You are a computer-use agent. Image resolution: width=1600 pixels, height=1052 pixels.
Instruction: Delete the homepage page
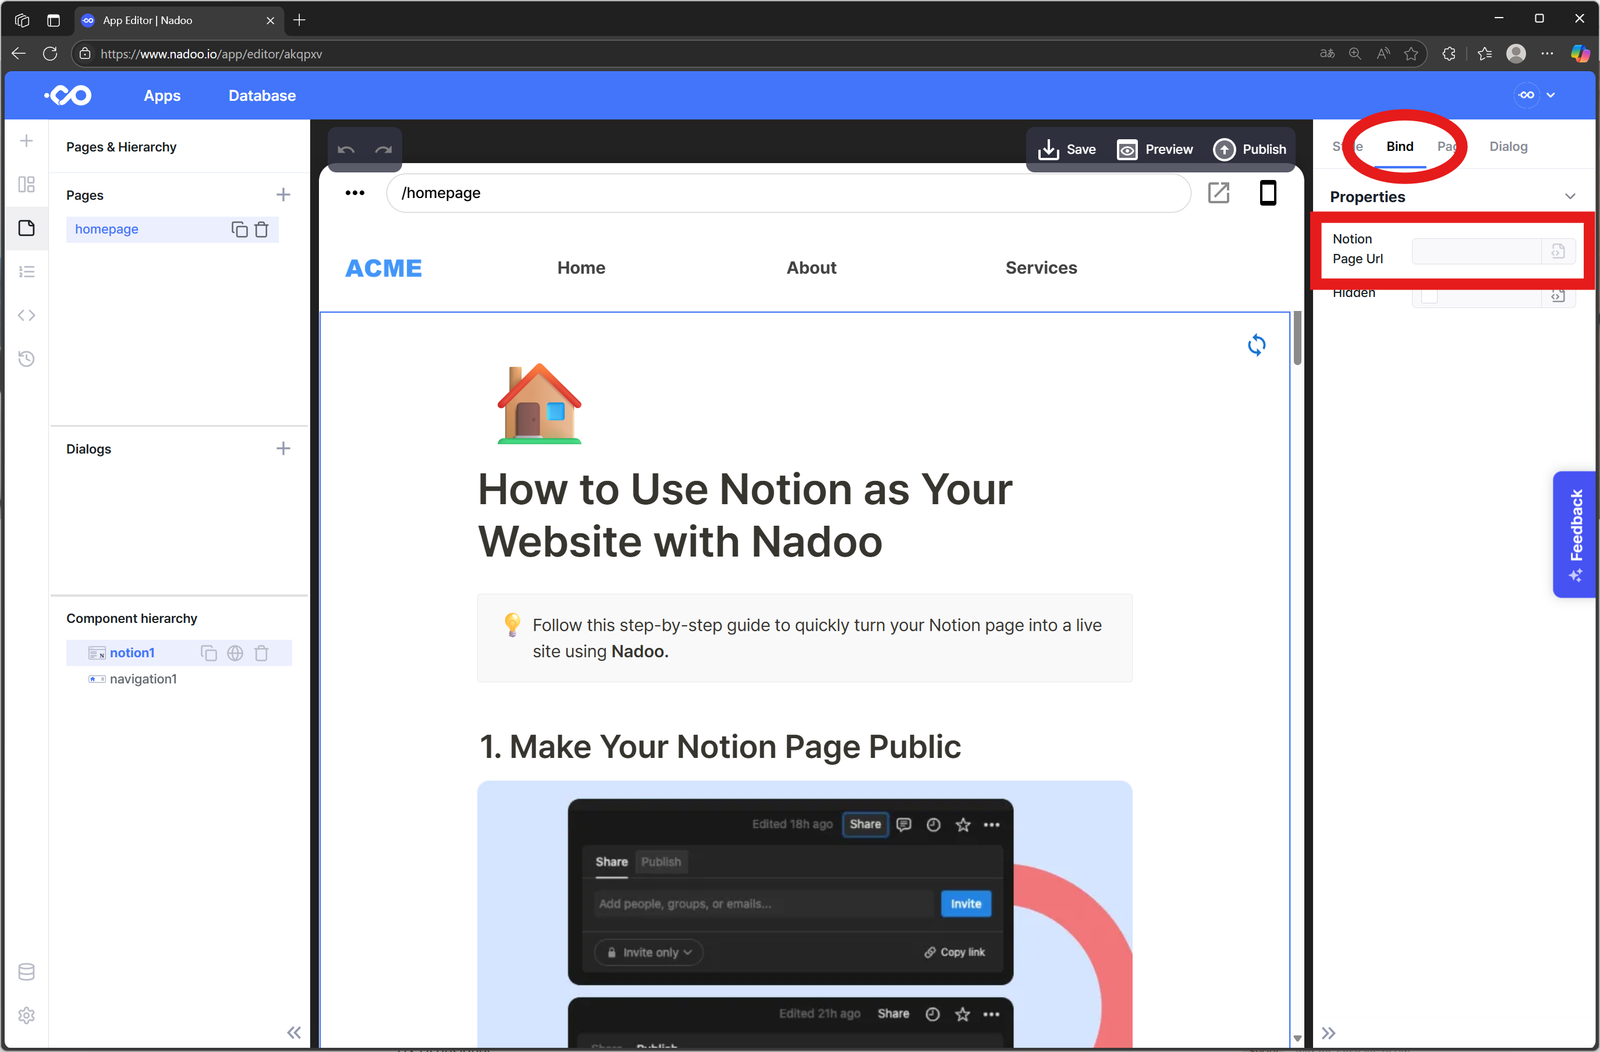[x=262, y=229]
